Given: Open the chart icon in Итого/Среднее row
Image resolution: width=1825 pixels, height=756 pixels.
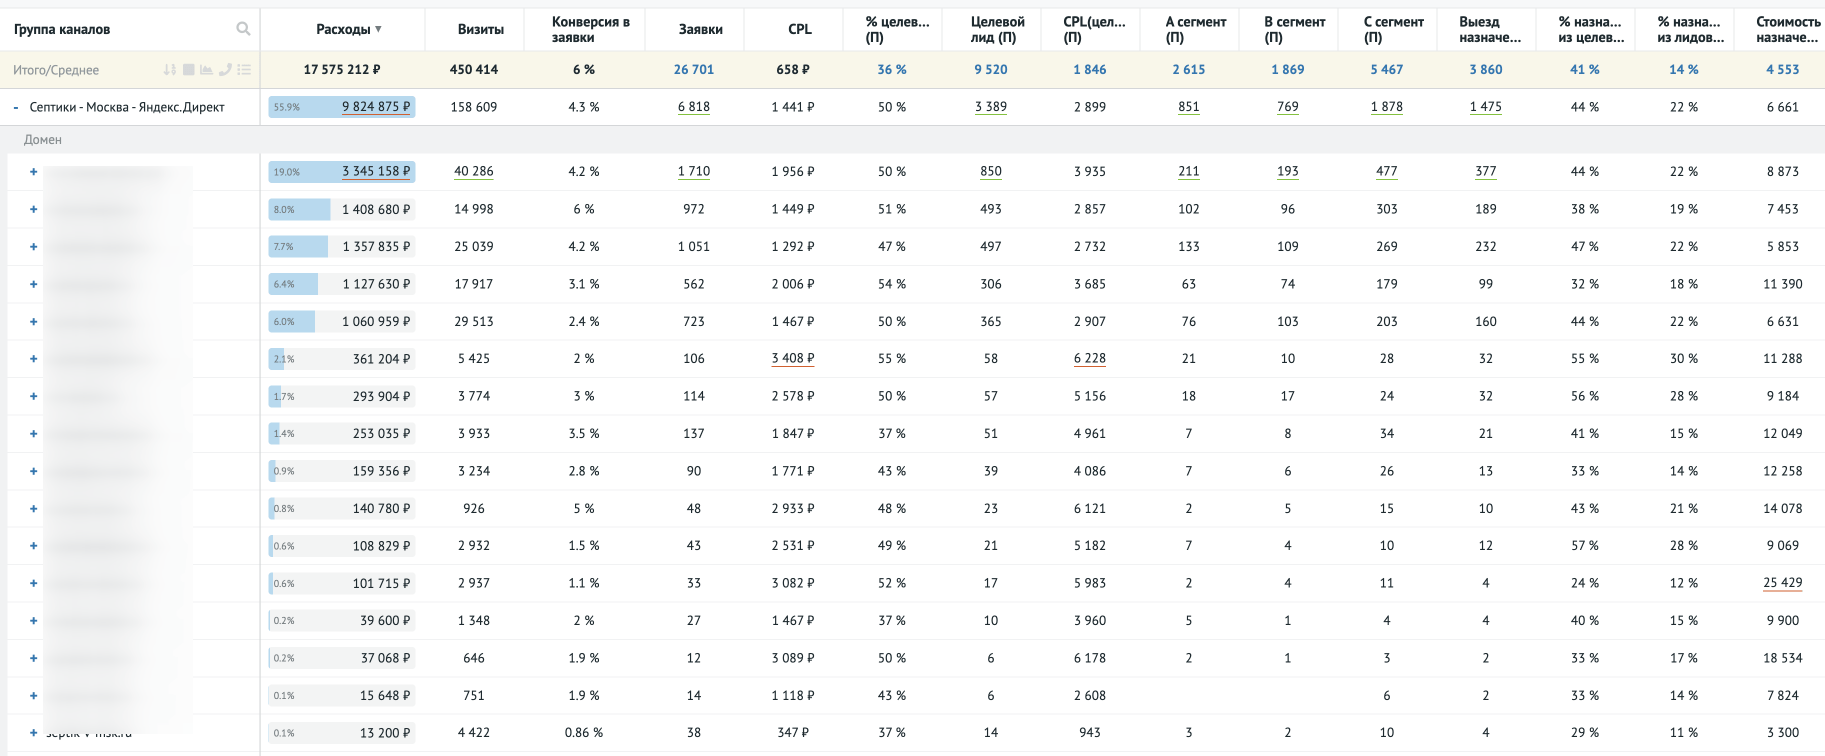Looking at the screenshot, I should pyautogui.click(x=206, y=70).
